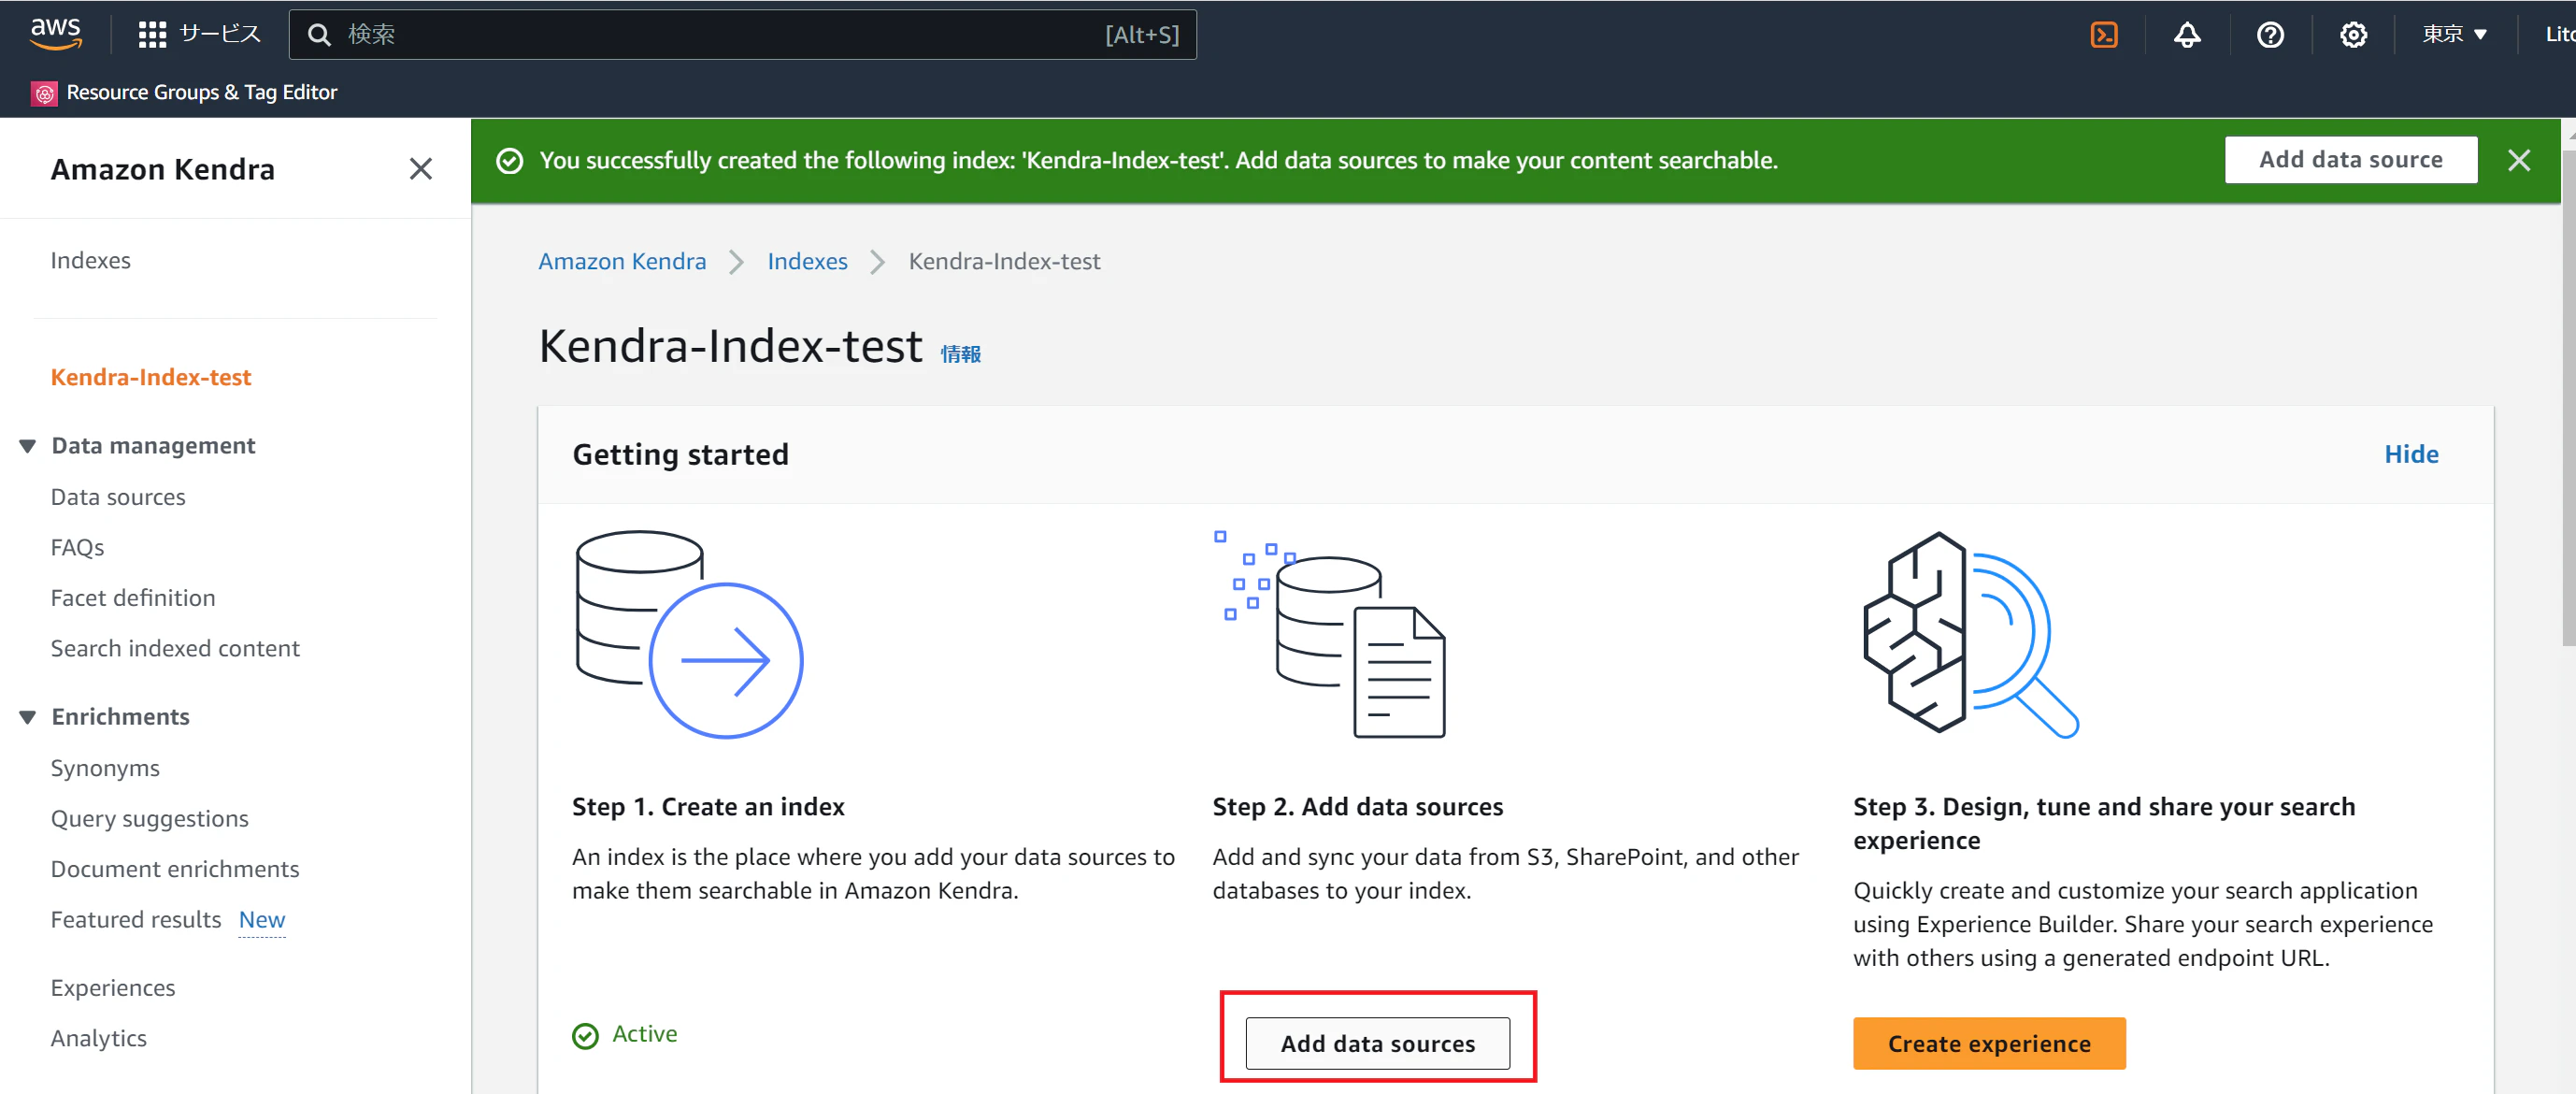Click the AWS logo home icon
Screen dimensions: 2576x1094
(x=56, y=33)
